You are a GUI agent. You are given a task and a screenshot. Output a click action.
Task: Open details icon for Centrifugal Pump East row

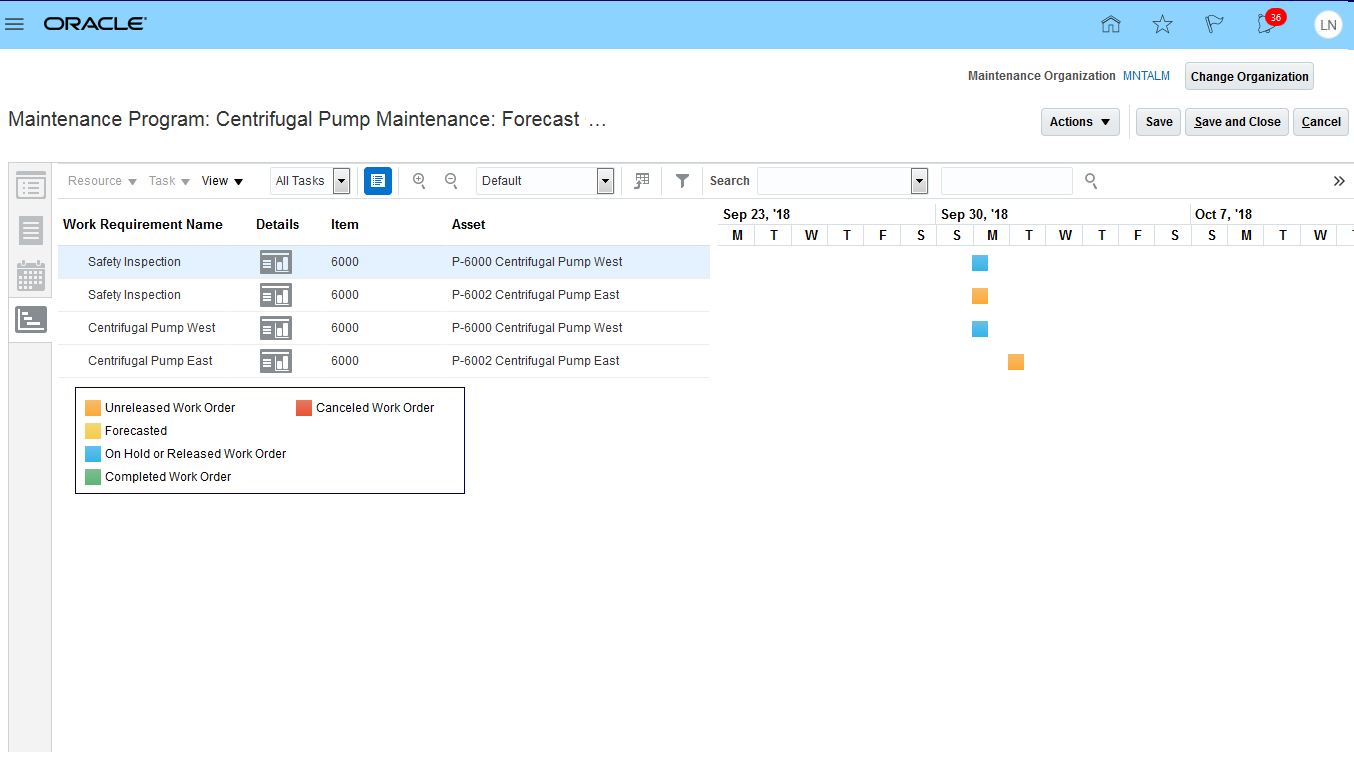click(276, 361)
